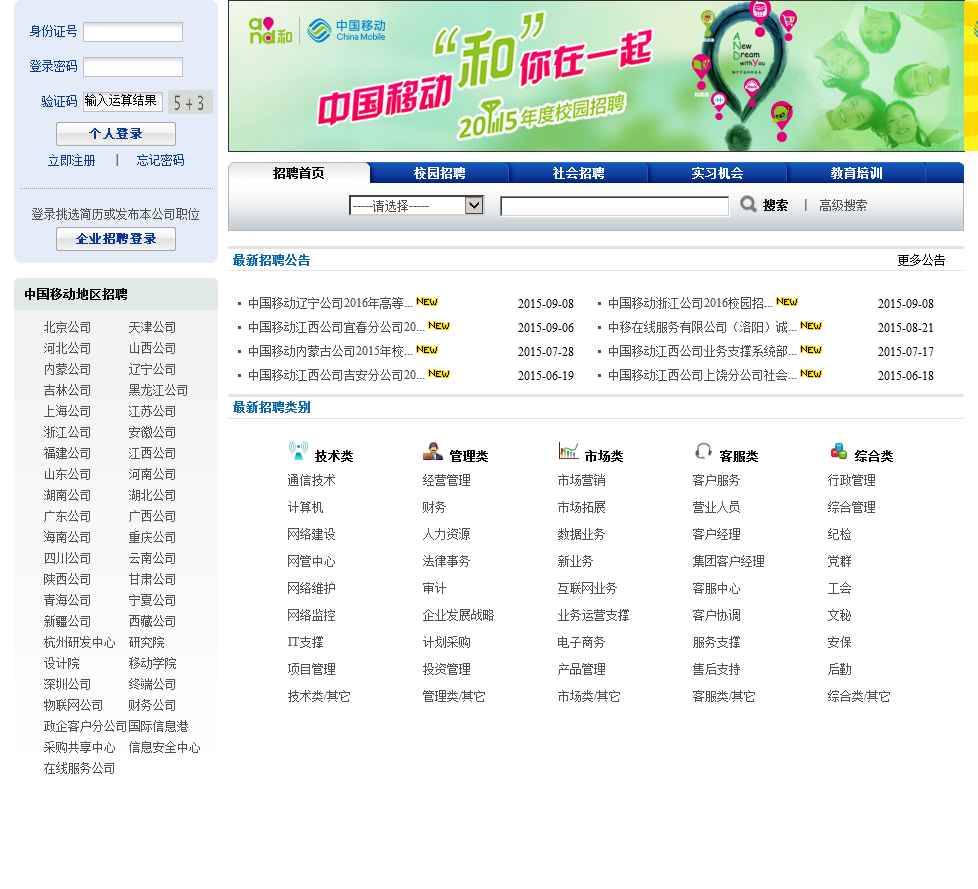Click the 立即注册 link
This screenshot has height=889, width=978.
click(x=72, y=161)
